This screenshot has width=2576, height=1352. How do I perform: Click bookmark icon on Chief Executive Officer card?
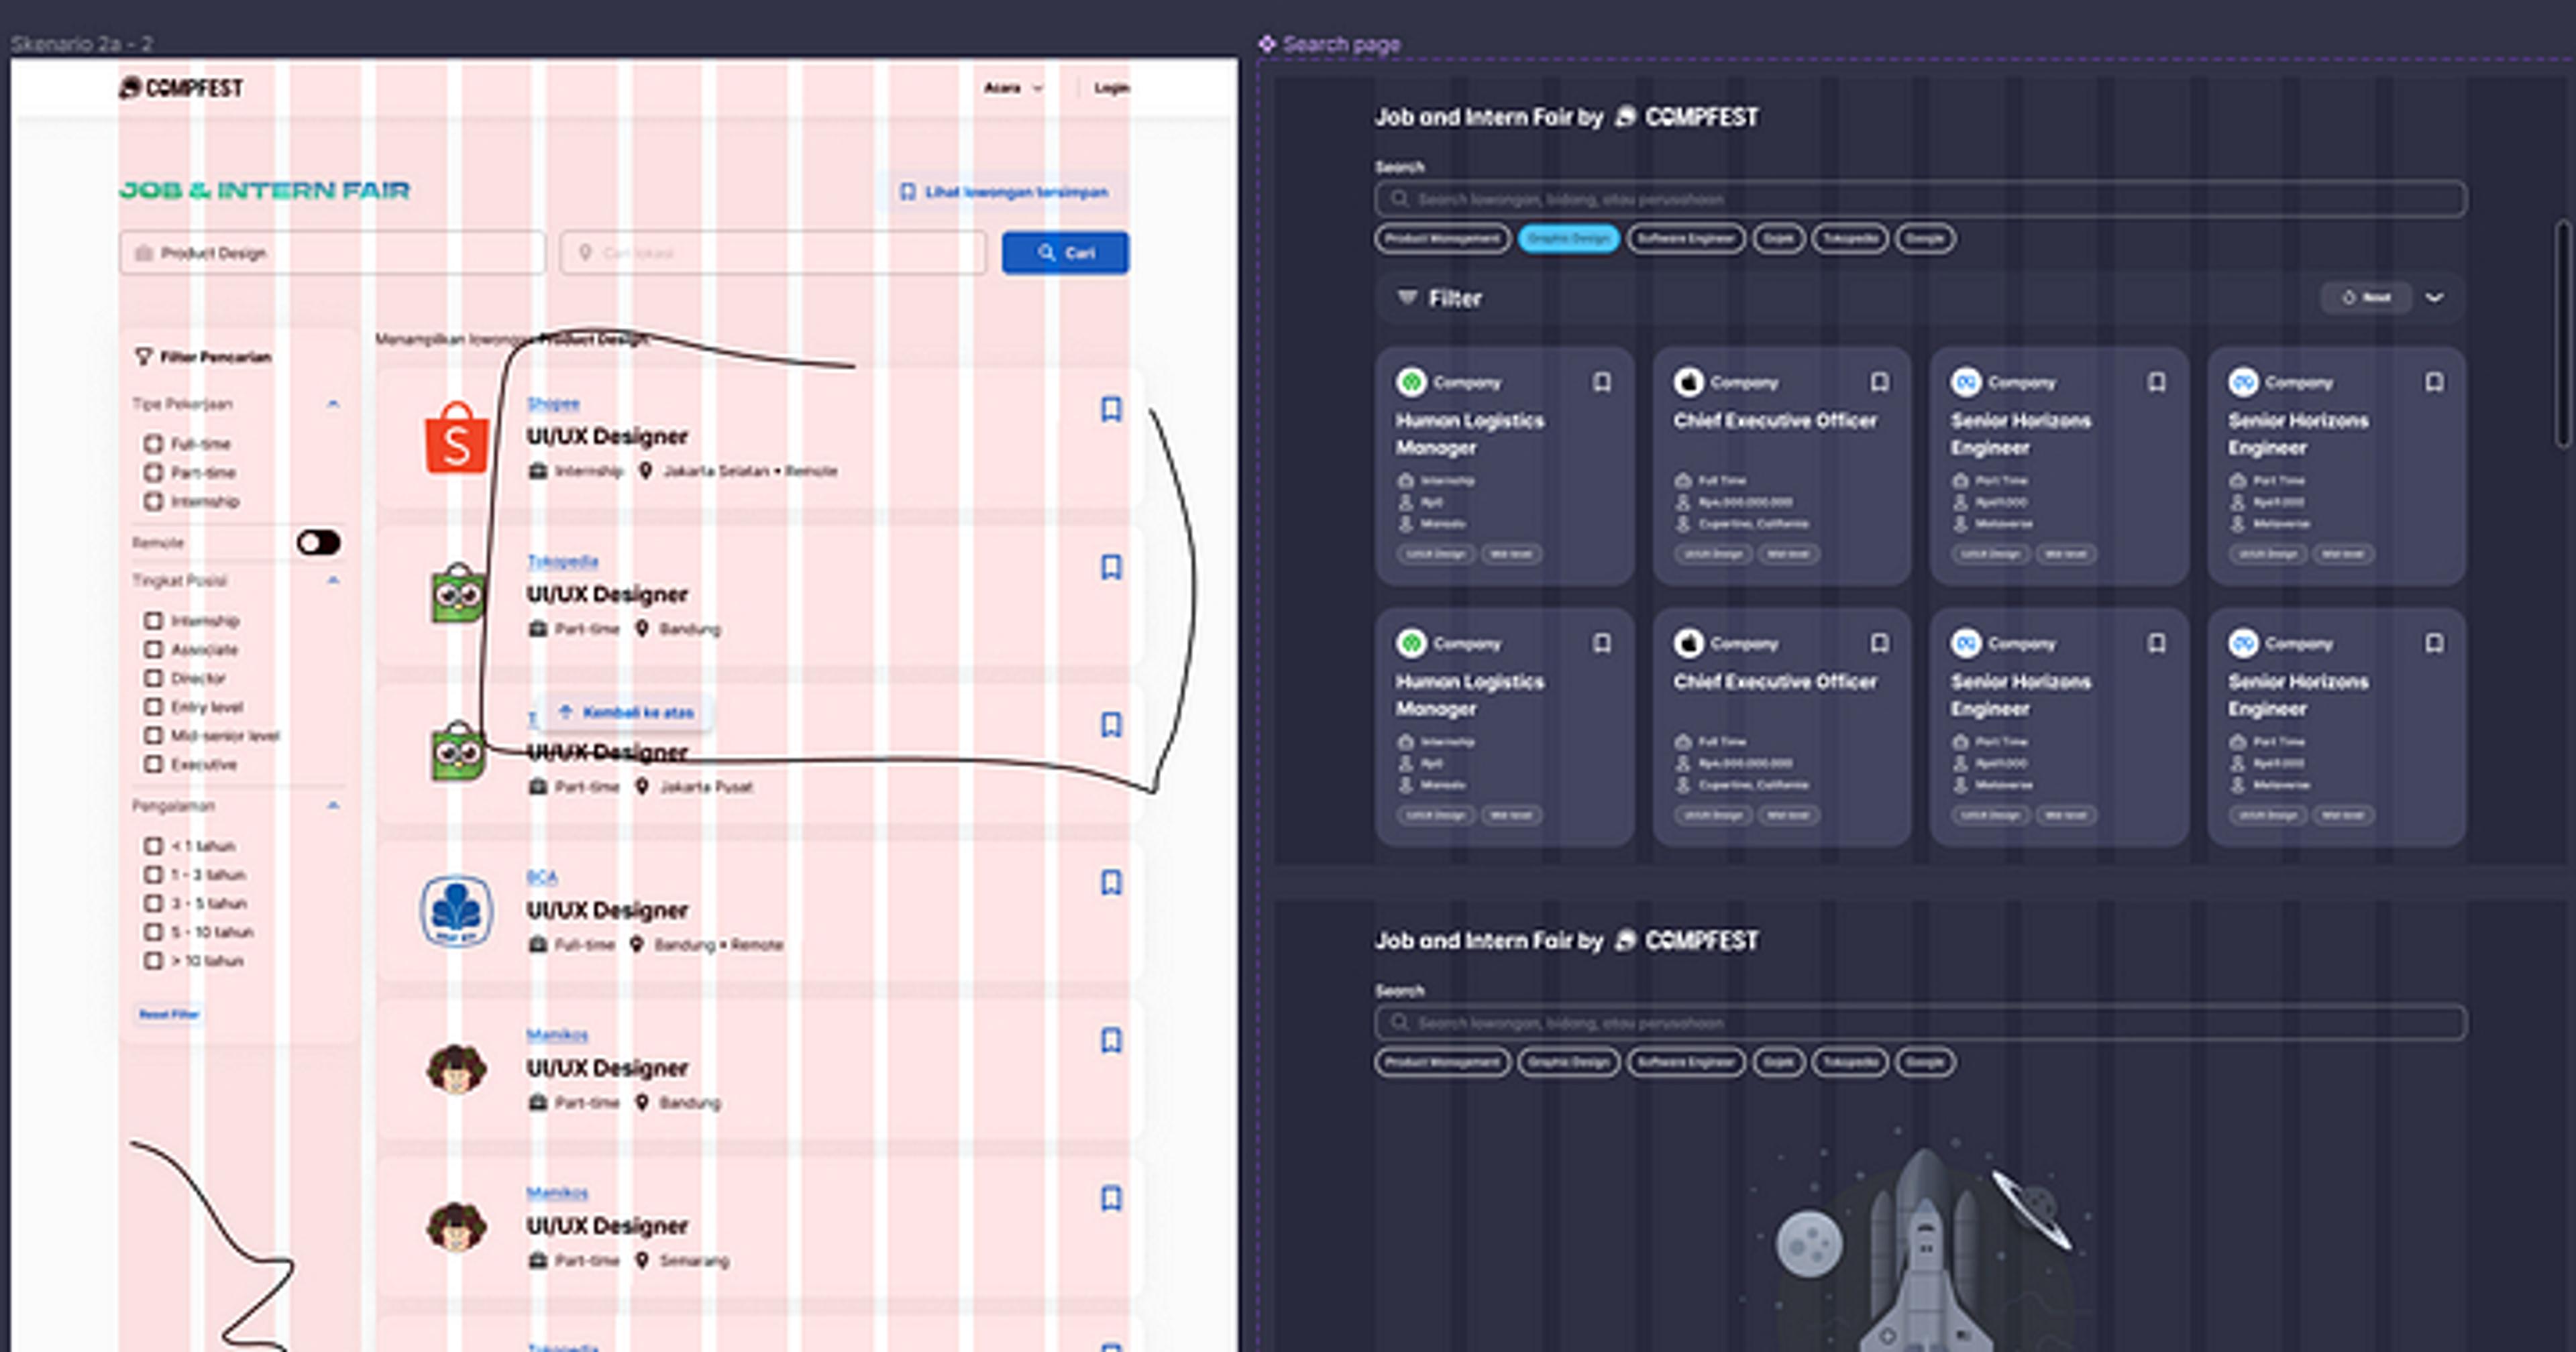pyautogui.click(x=1879, y=382)
